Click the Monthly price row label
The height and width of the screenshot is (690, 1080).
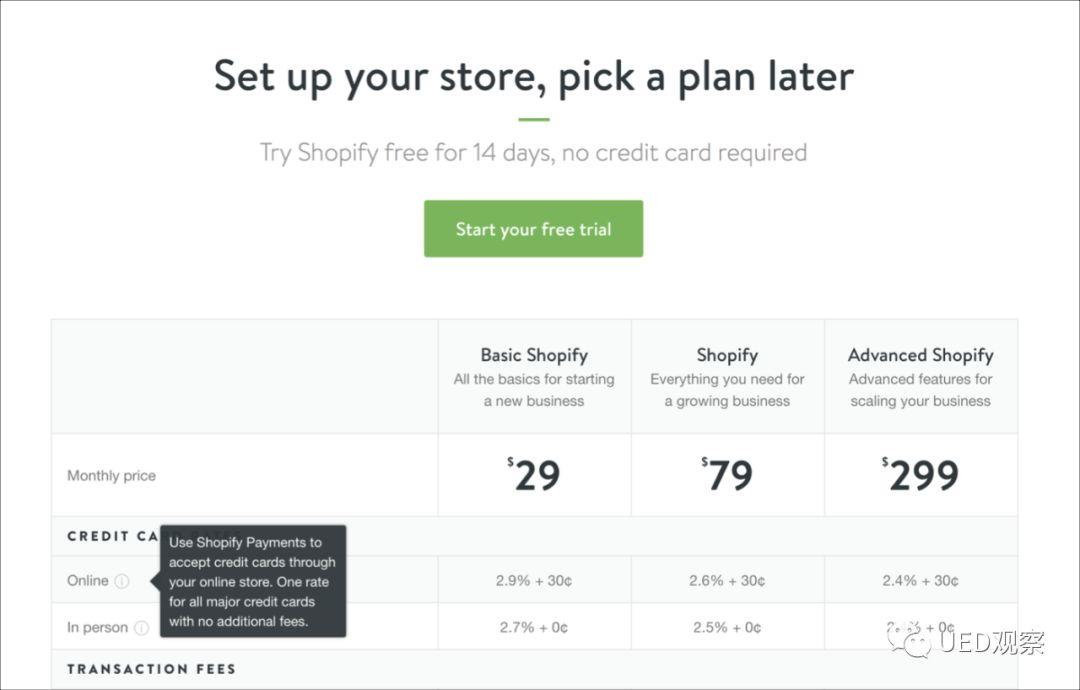point(111,476)
